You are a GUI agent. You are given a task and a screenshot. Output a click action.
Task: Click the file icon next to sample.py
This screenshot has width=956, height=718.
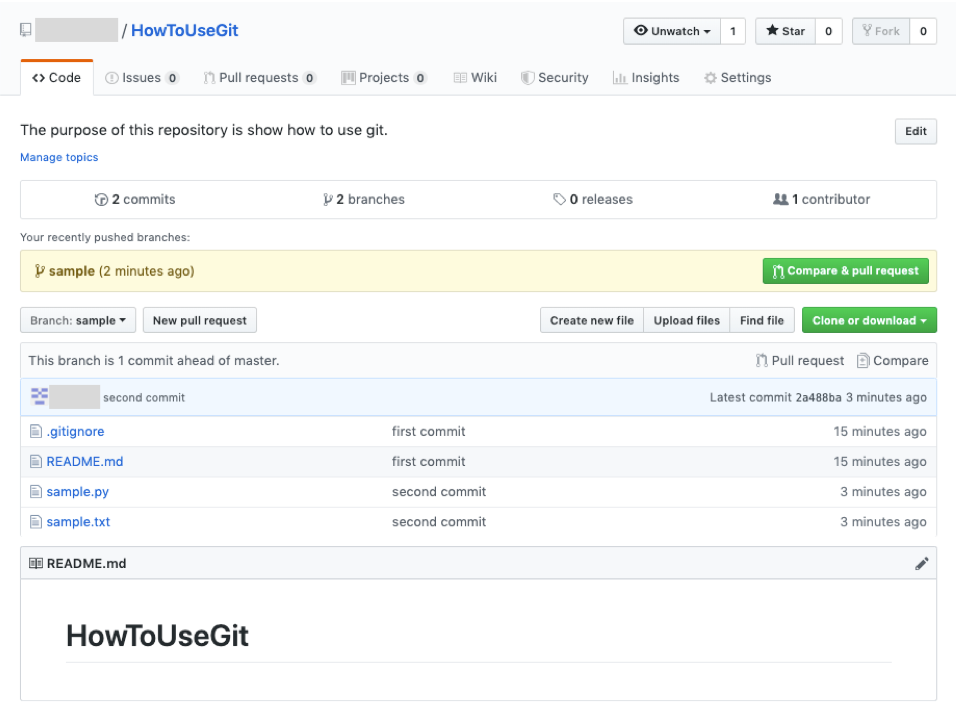(x=36, y=492)
